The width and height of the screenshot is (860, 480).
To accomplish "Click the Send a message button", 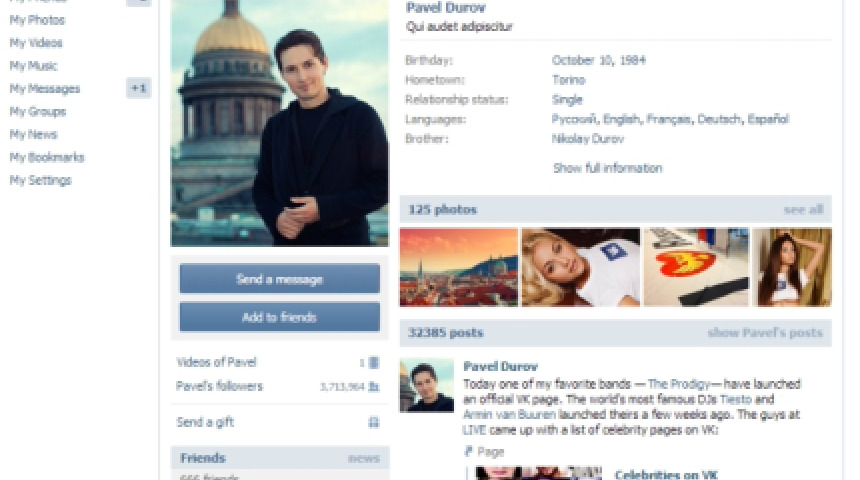I will pyautogui.click(x=280, y=279).
